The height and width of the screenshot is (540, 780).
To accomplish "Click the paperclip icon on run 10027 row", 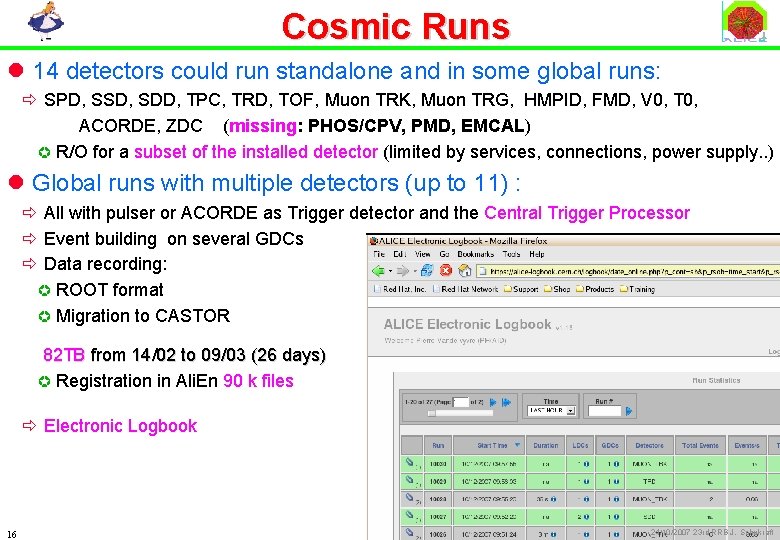I will click(x=409, y=516).
